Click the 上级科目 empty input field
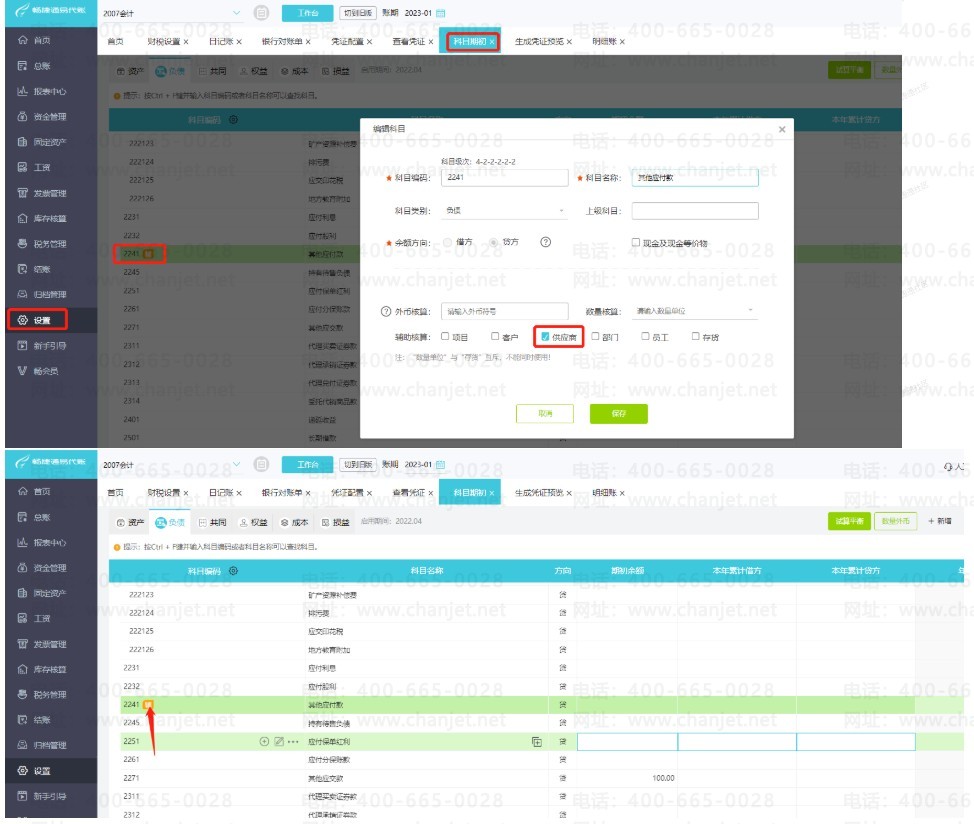The image size is (974, 824). (695, 211)
